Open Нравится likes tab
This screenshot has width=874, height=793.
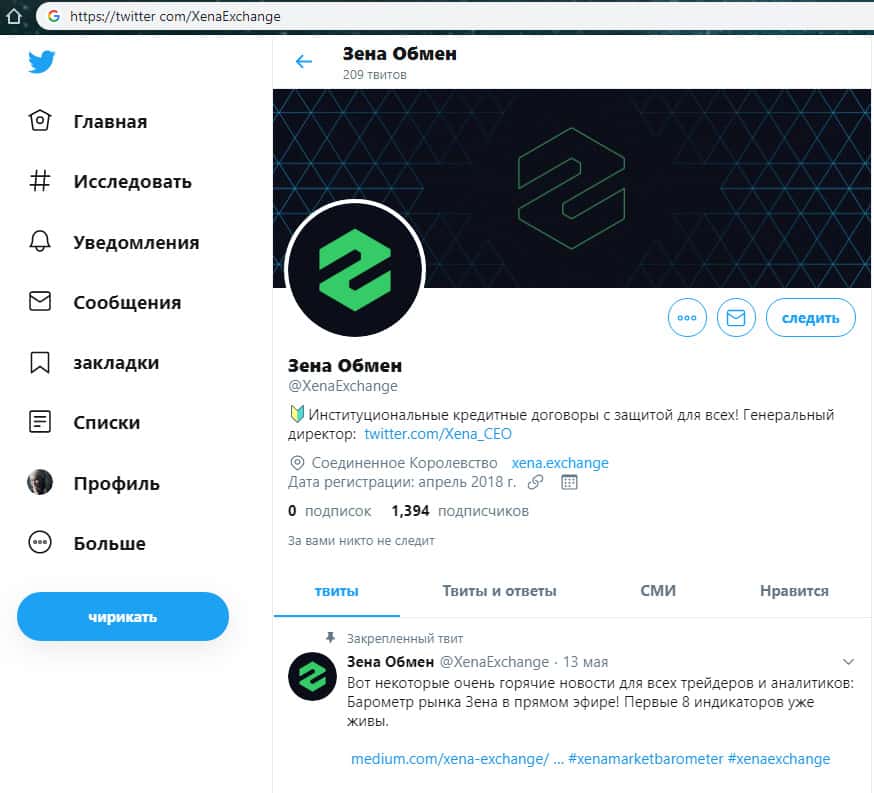tap(794, 591)
